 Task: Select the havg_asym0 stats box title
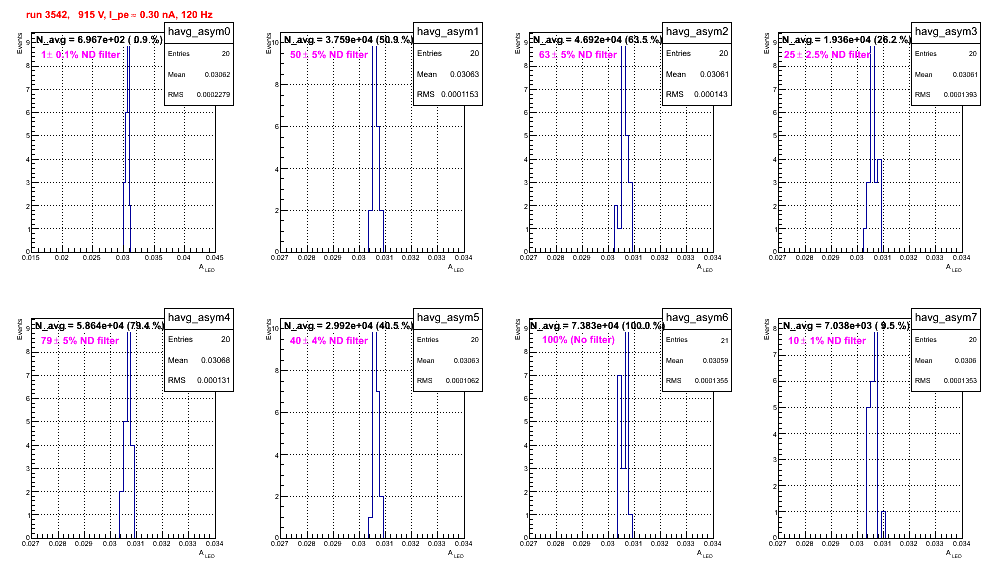coord(199,31)
